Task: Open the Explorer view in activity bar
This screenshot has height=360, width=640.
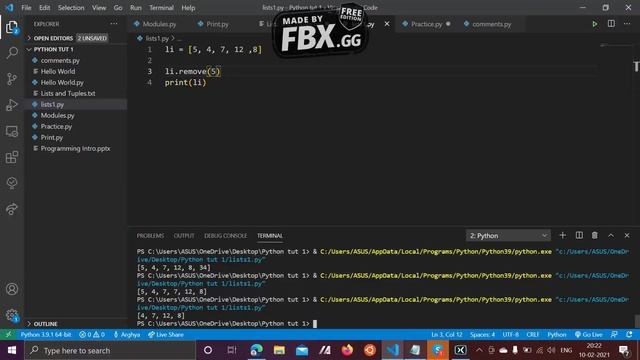Action: (x=11, y=27)
